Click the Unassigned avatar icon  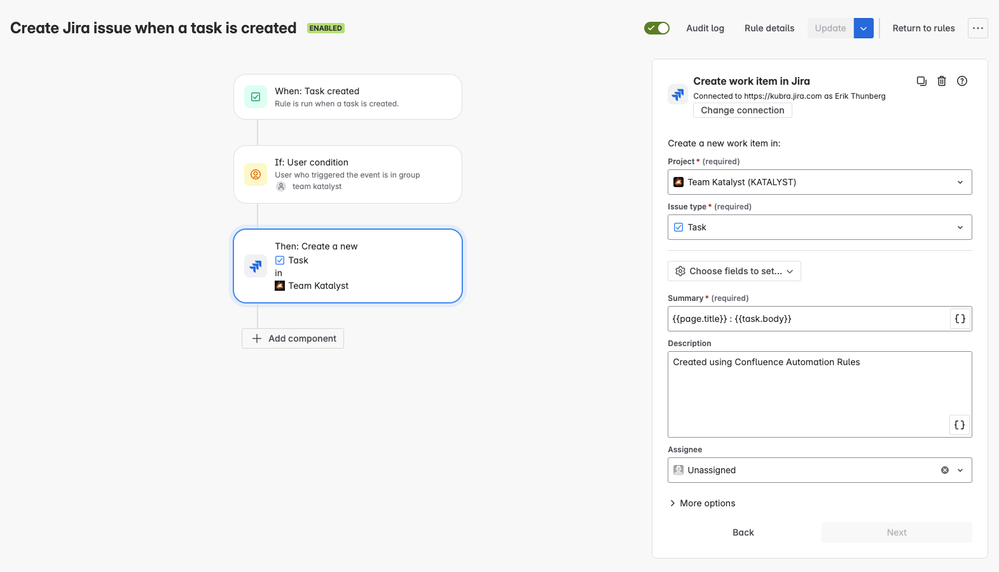tap(679, 470)
